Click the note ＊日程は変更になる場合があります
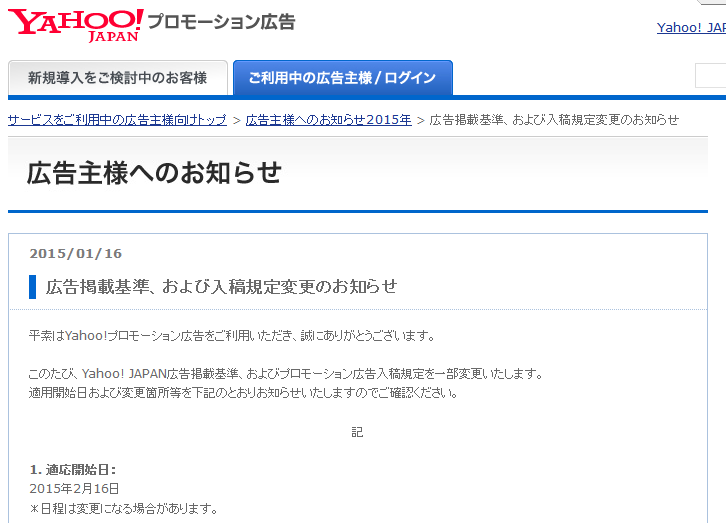Image resolution: width=726 pixels, height=523 pixels. [124, 508]
